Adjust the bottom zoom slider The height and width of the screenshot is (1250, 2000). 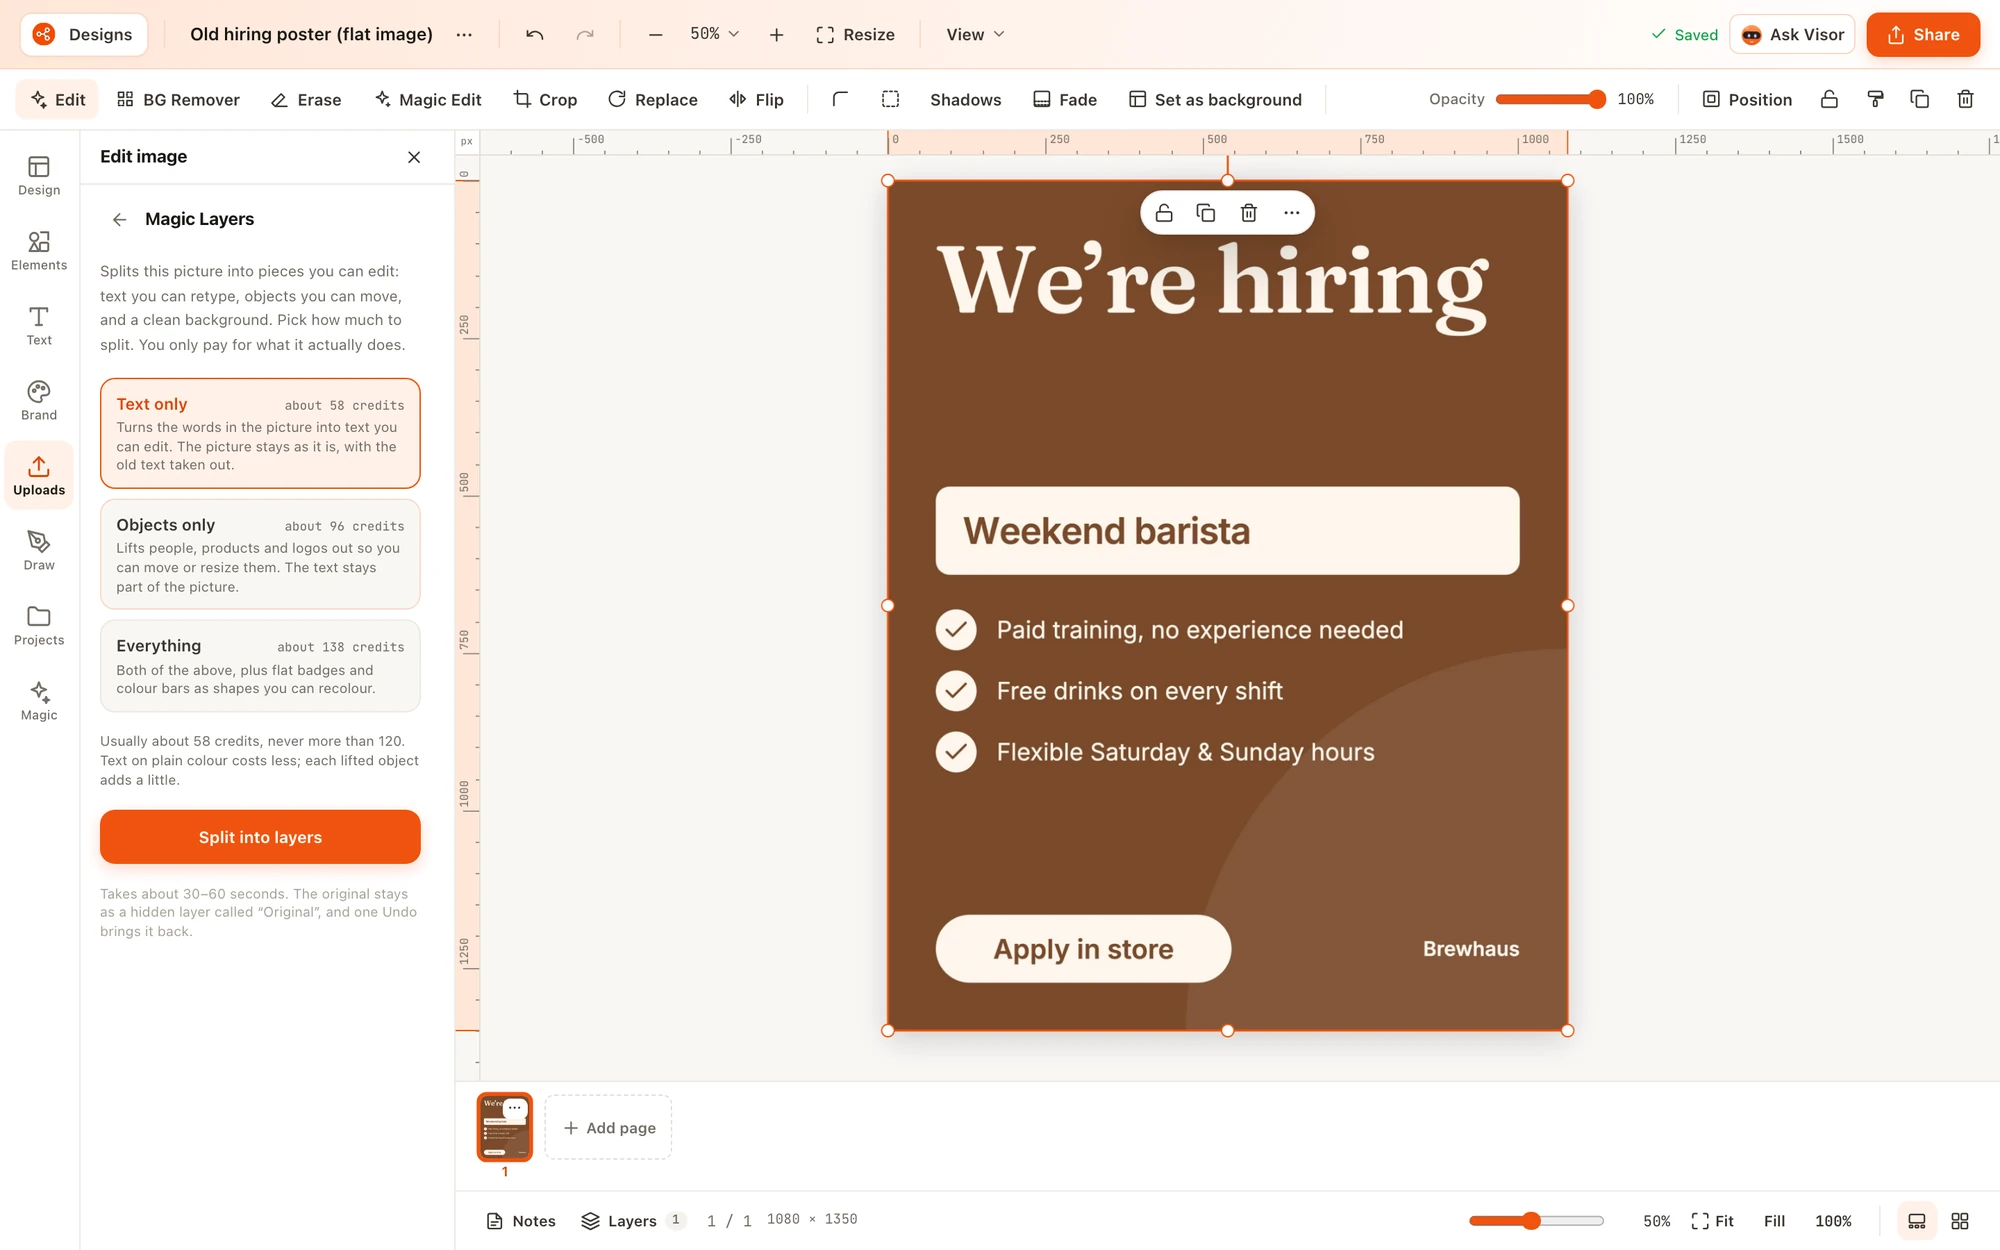[x=1536, y=1221]
